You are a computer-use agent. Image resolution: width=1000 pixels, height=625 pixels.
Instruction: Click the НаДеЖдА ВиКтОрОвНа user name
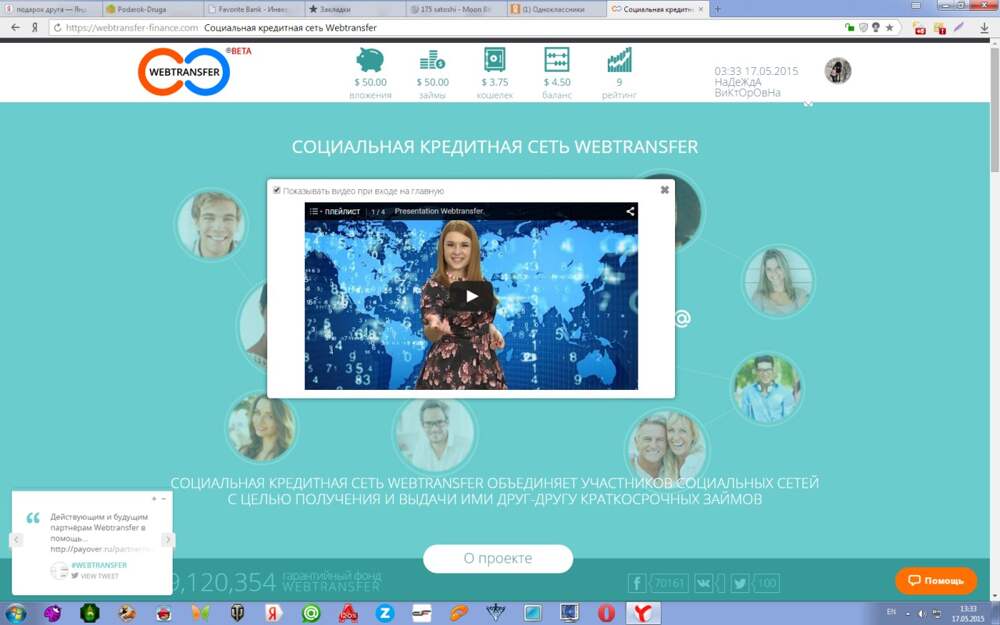(747, 87)
